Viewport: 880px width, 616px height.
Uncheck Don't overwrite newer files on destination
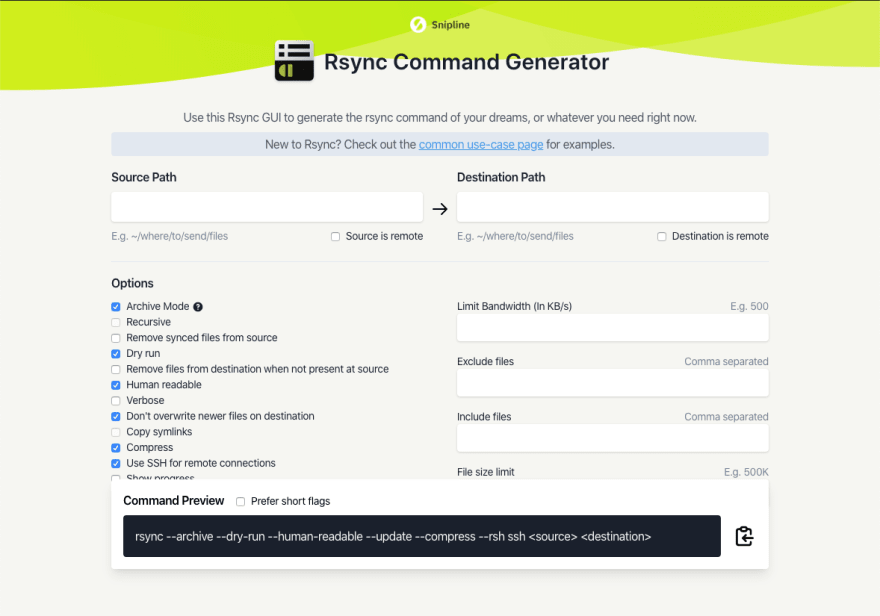(x=116, y=417)
